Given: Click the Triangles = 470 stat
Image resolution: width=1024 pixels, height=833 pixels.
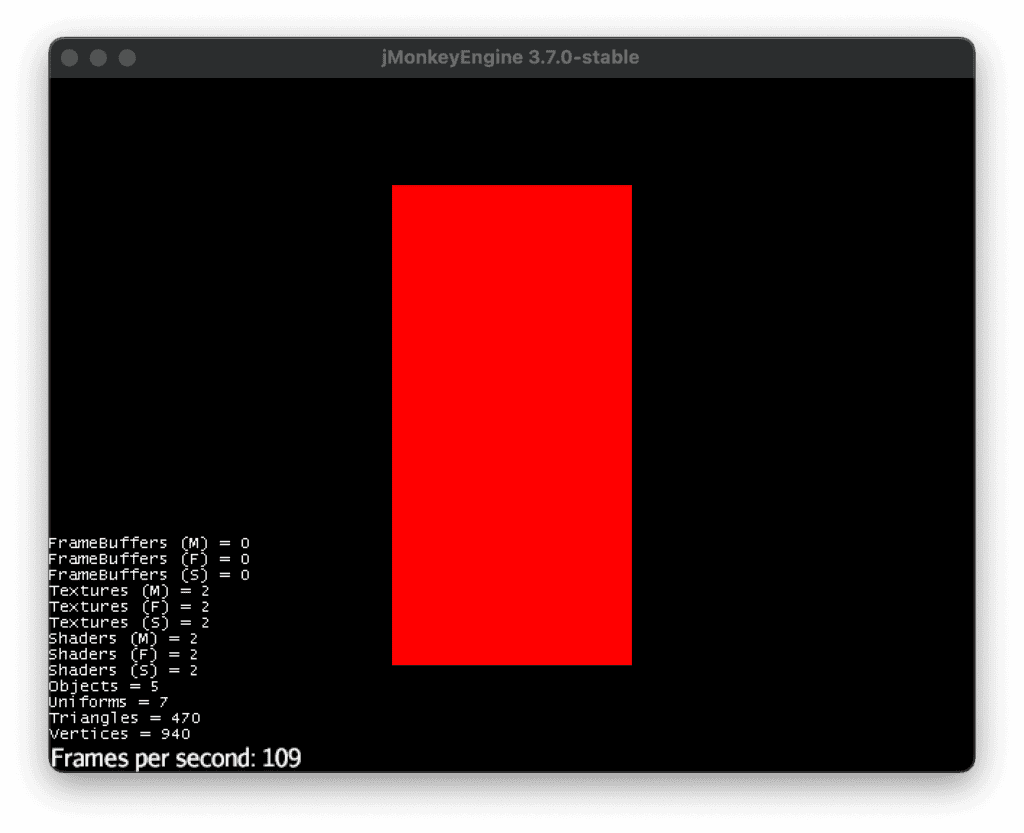Looking at the screenshot, I should coord(124,719).
